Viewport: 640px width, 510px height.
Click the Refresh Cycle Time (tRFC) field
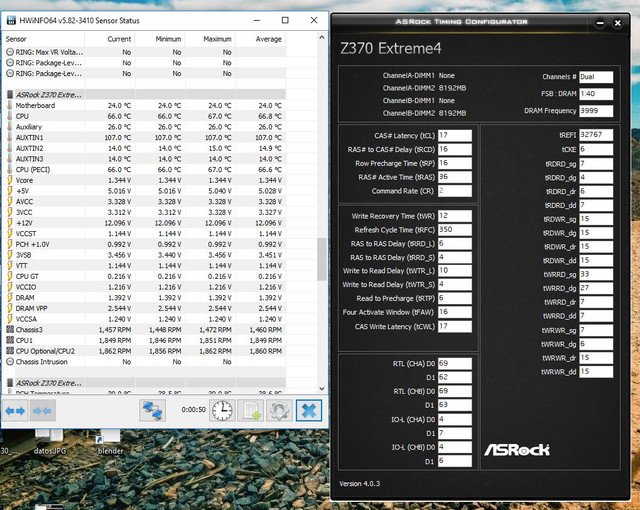click(x=455, y=230)
